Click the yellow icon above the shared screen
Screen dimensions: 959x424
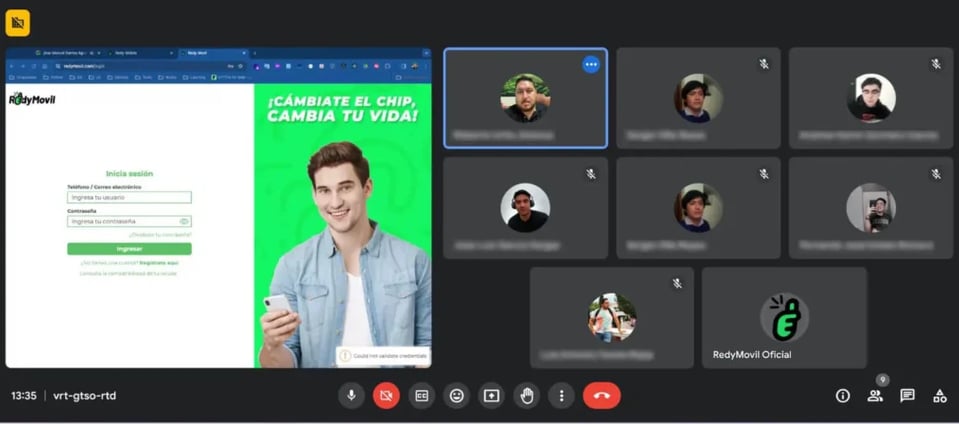[18, 23]
